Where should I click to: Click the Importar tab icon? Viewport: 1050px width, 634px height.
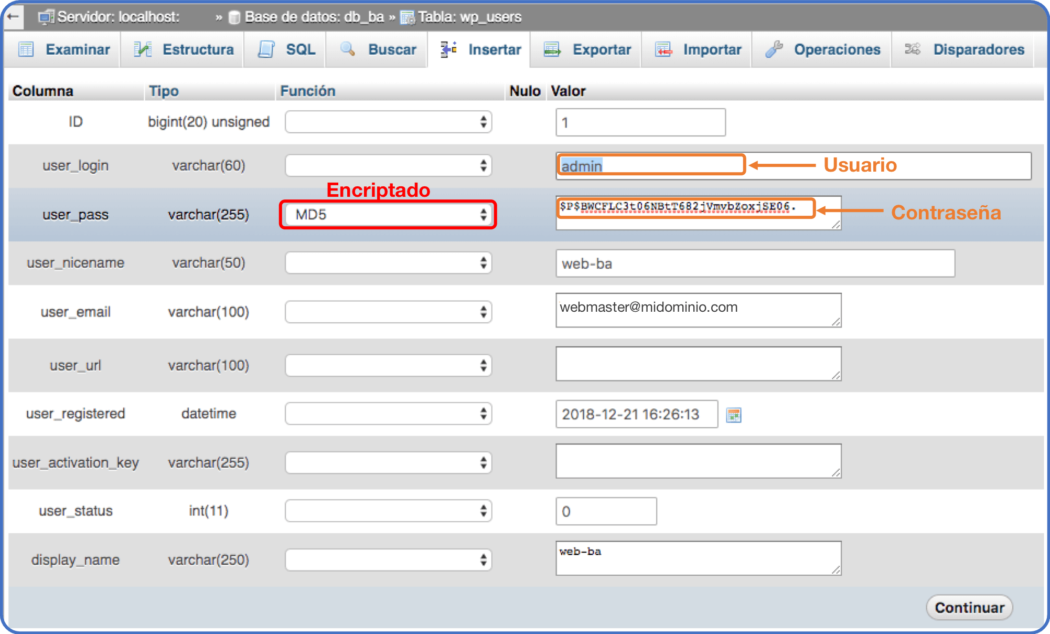click(x=663, y=49)
